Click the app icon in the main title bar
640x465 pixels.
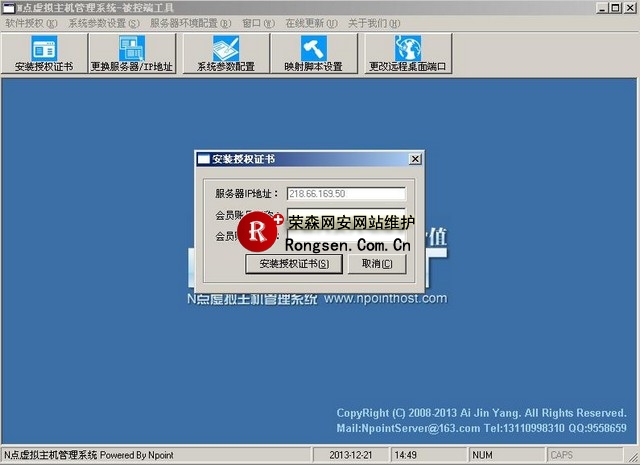click(8, 7)
